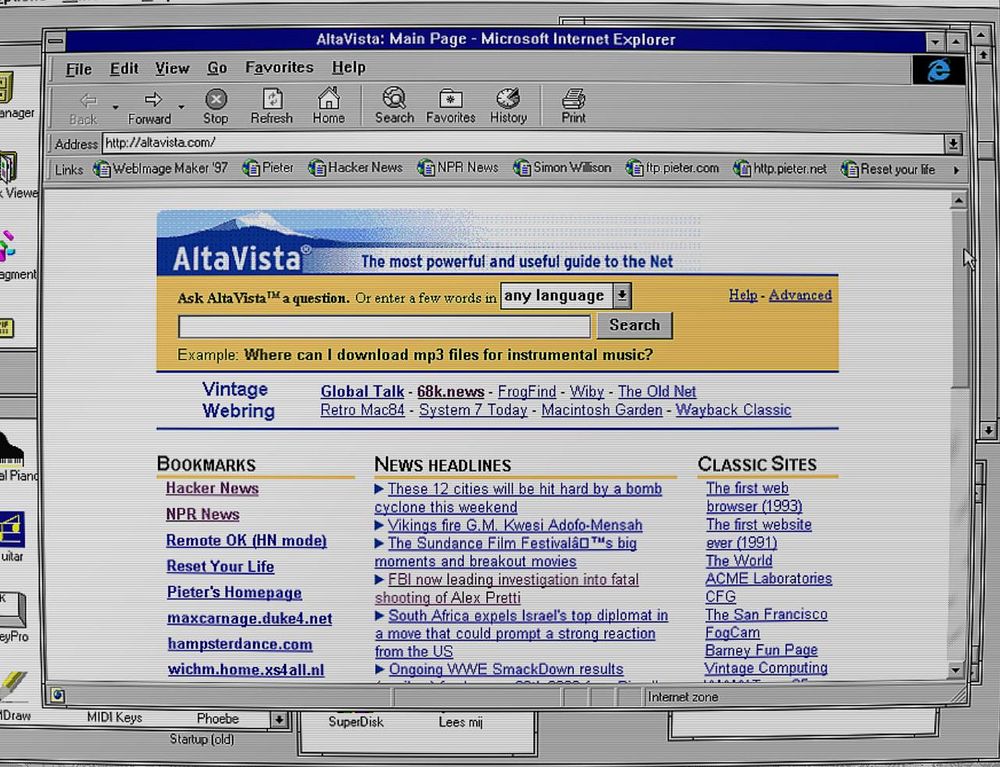Open Vikings fire G.M. Kwesi Adofo-Mensah headline
The width and height of the screenshot is (1000, 767).
[x=515, y=525]
